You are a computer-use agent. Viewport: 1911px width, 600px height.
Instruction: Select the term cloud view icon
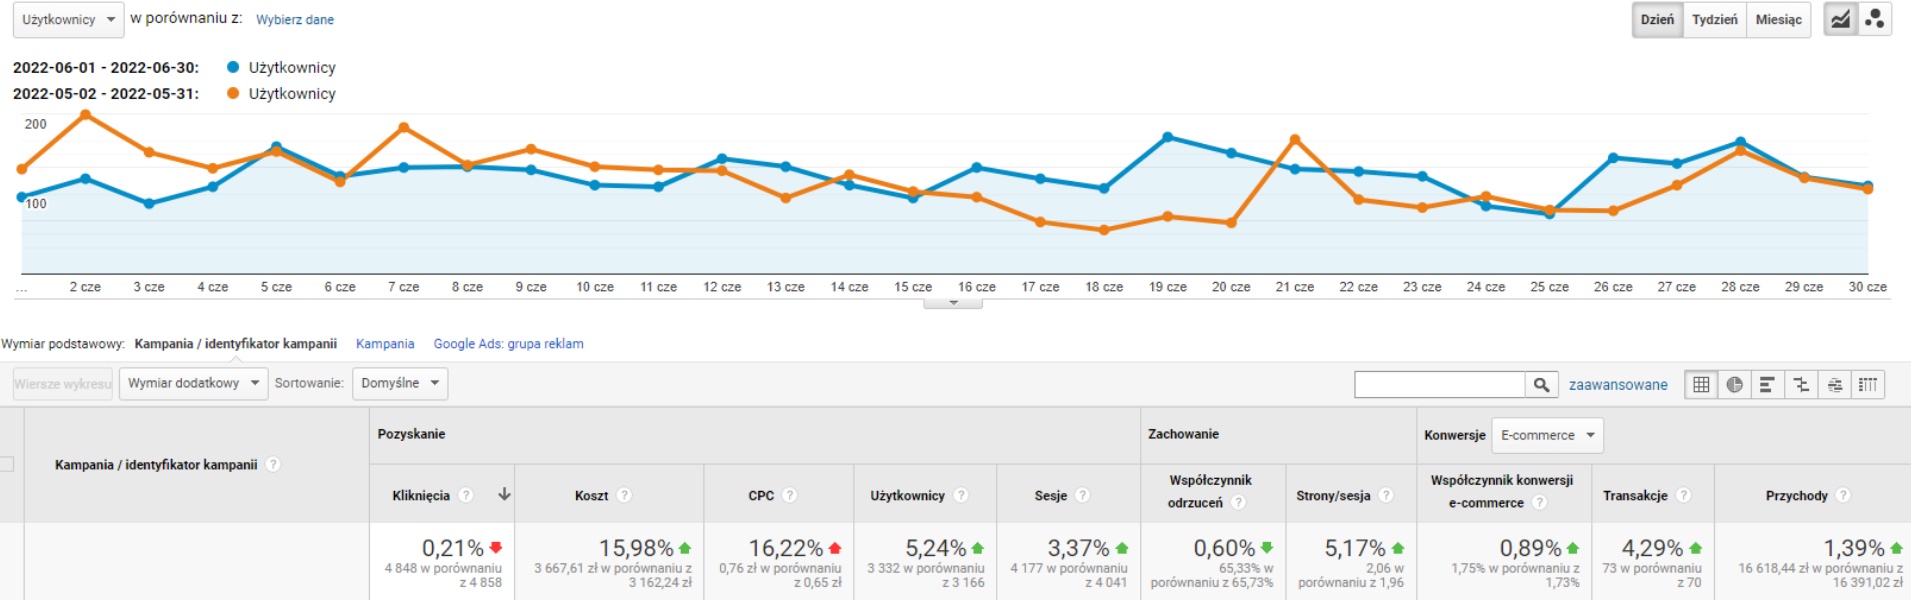tap(1835, 384)
